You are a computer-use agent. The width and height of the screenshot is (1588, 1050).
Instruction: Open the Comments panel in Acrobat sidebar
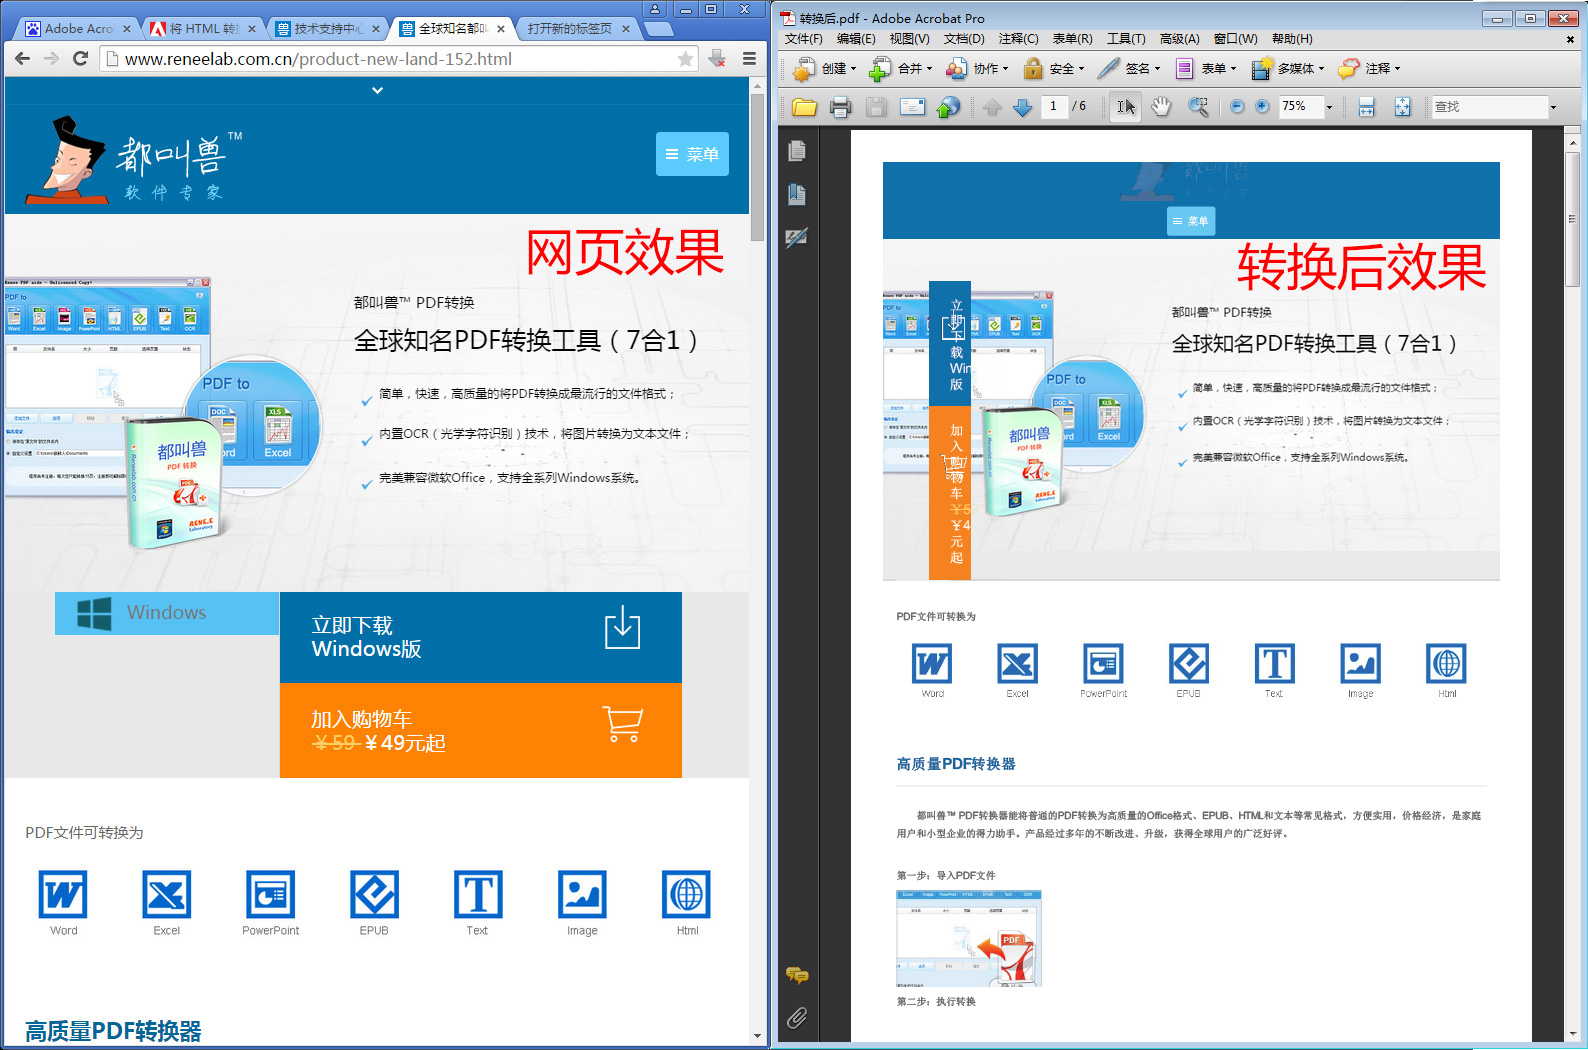click(797, 975)
